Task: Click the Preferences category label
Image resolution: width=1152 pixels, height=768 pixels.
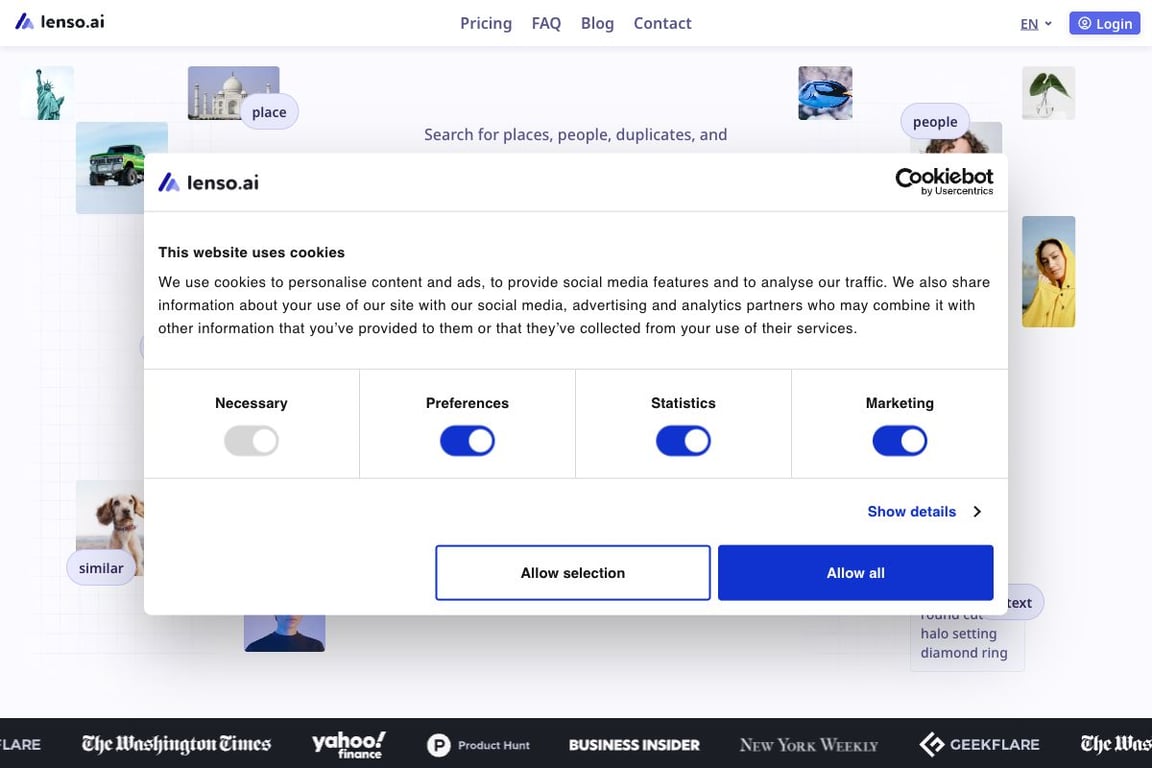Action: [467, 403]
